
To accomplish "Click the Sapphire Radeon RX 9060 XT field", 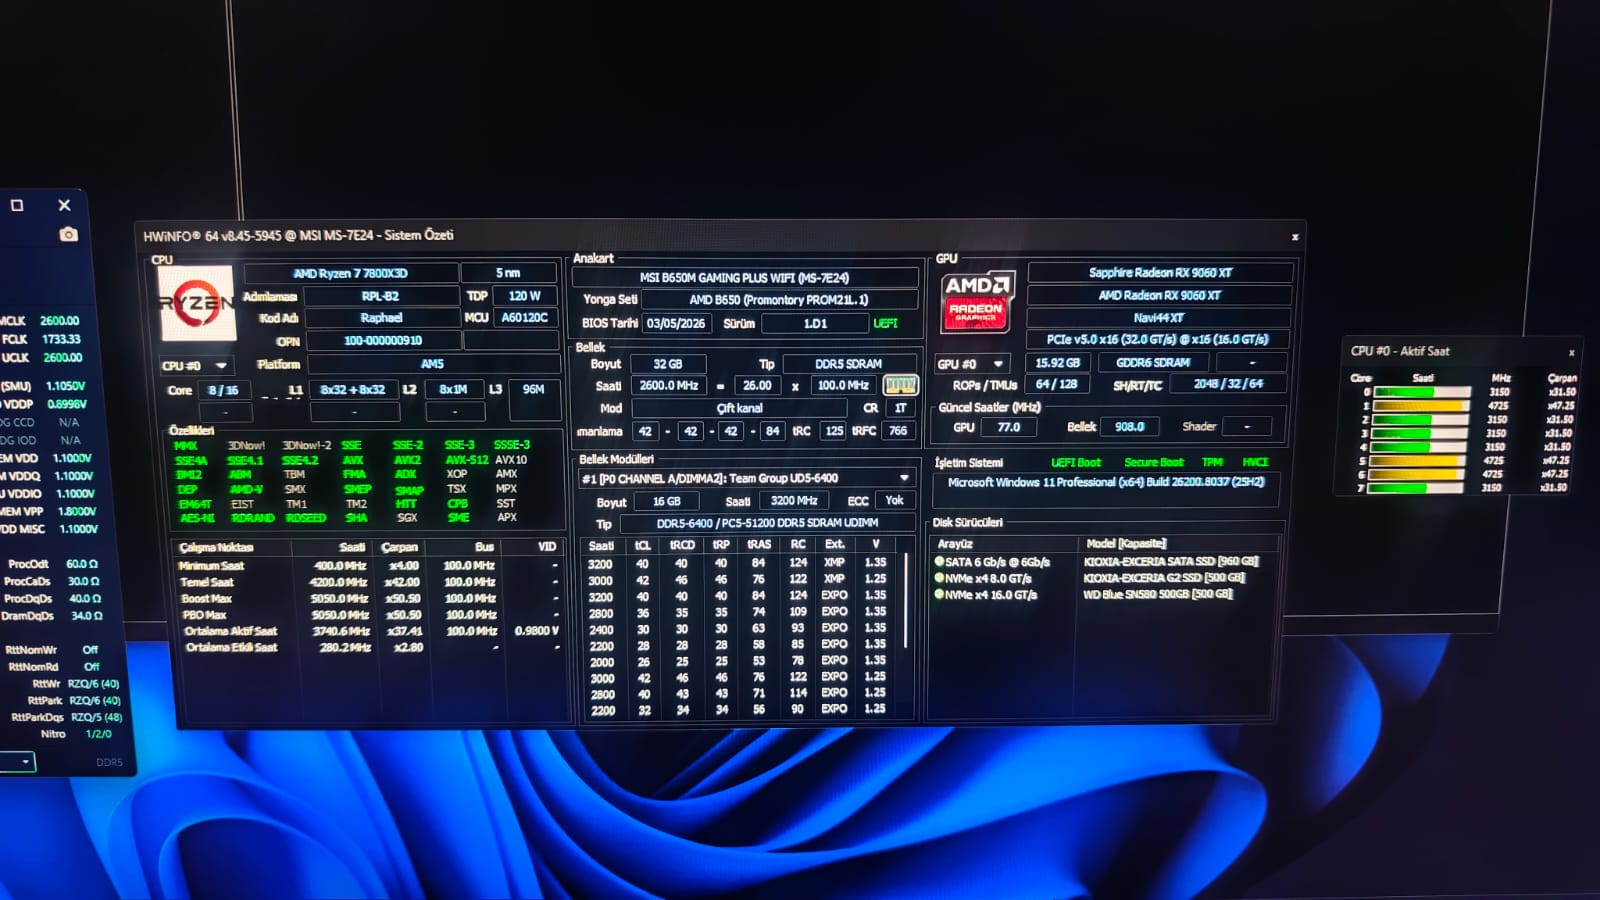I will (1160, 273).
